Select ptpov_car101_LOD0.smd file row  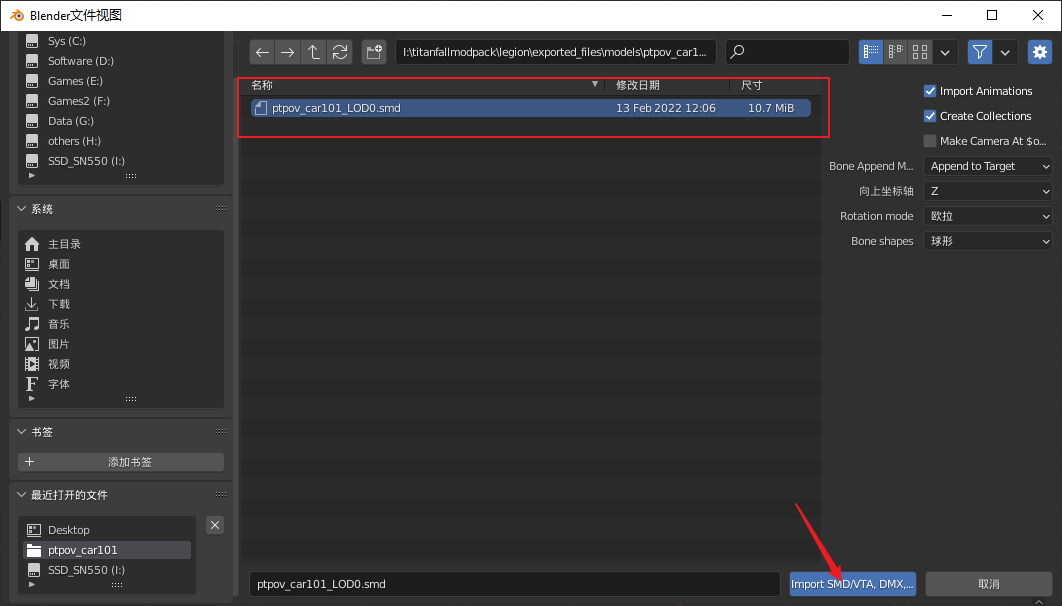pyautogui.click(x=530, y=108)
